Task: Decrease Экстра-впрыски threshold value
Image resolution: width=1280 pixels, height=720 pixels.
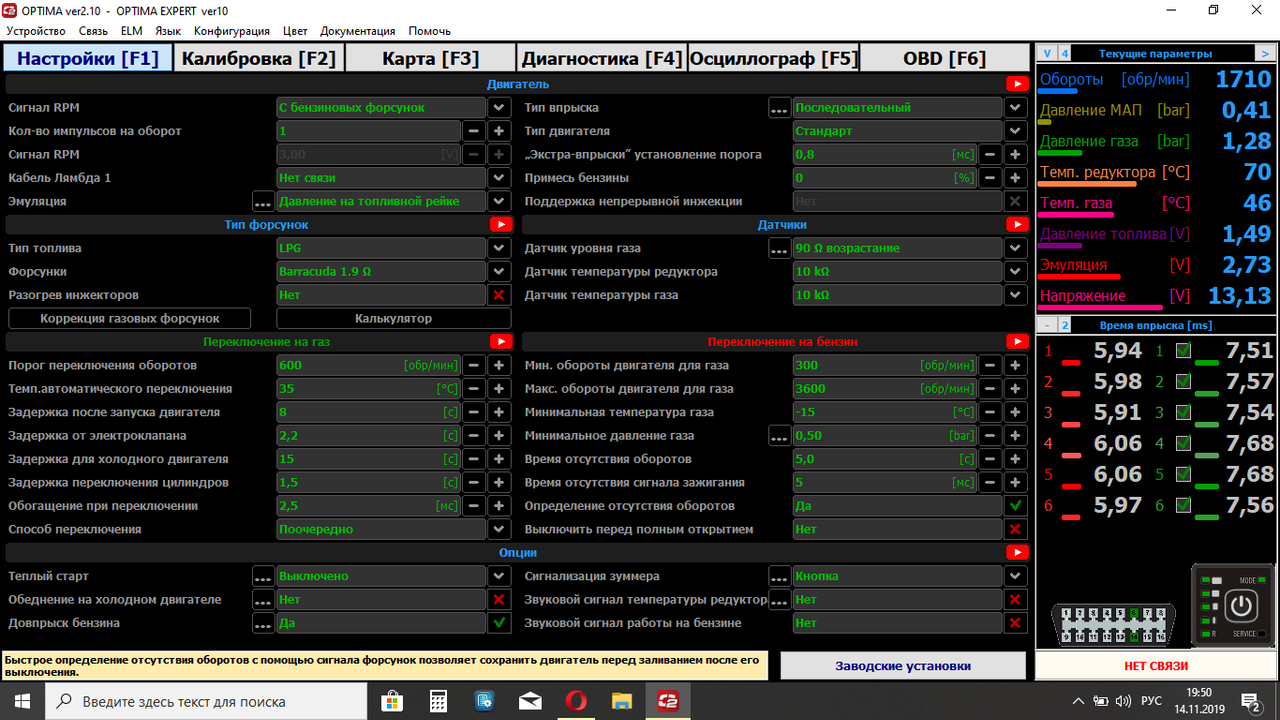Action: tap(989, 155)
